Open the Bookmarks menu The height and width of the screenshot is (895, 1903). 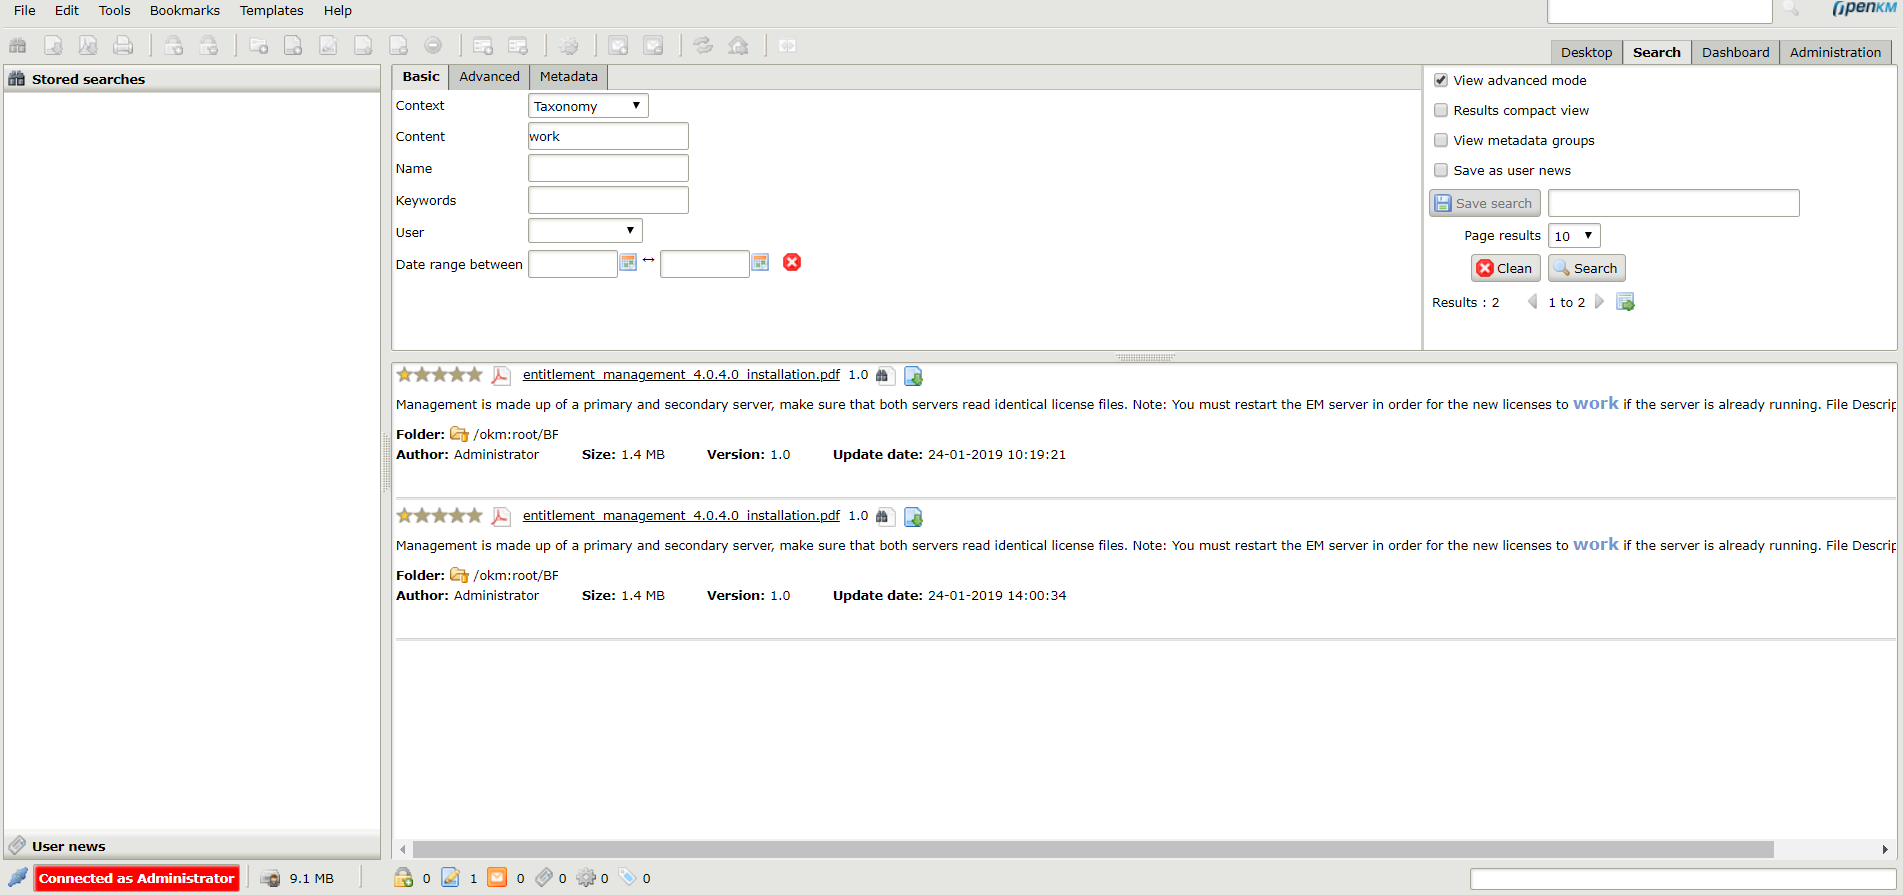click(184, 11)
